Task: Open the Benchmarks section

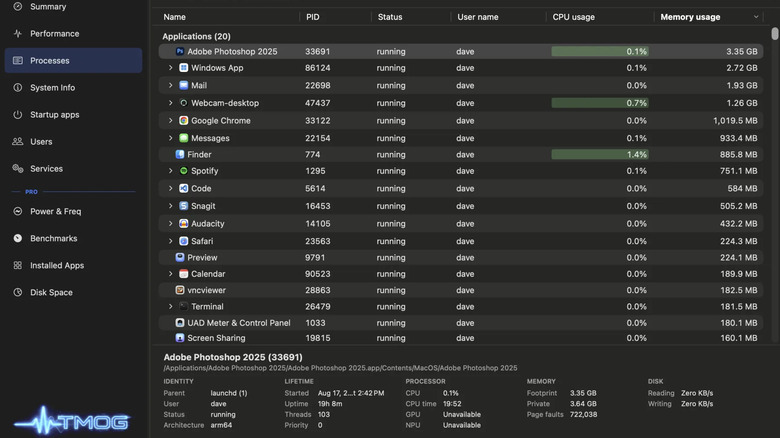Action: pos(73,238)
